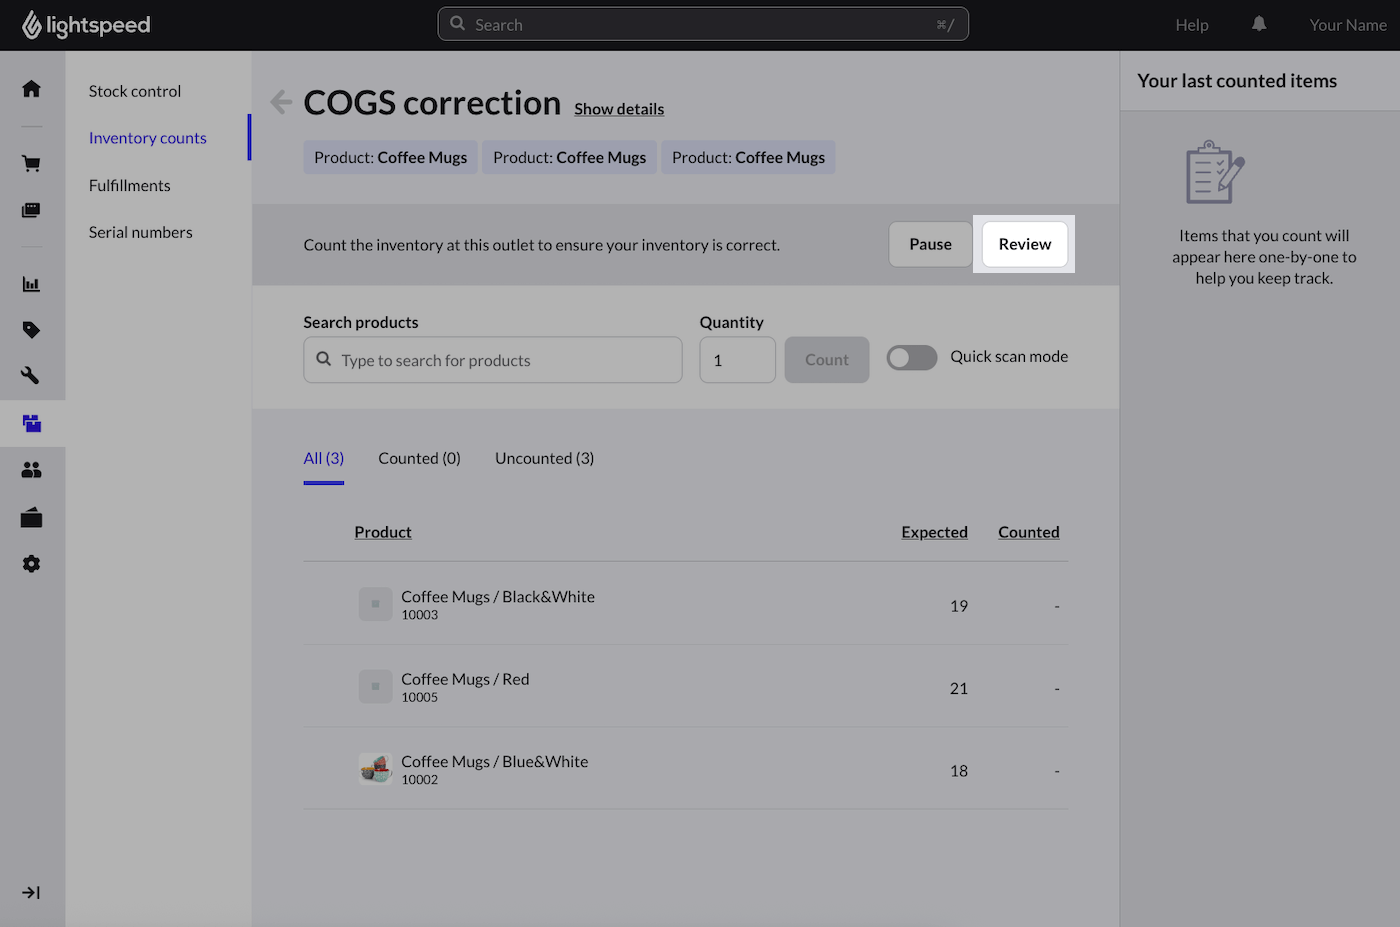Select Coffee Mugs / Black&White row name

pos(498,596)
